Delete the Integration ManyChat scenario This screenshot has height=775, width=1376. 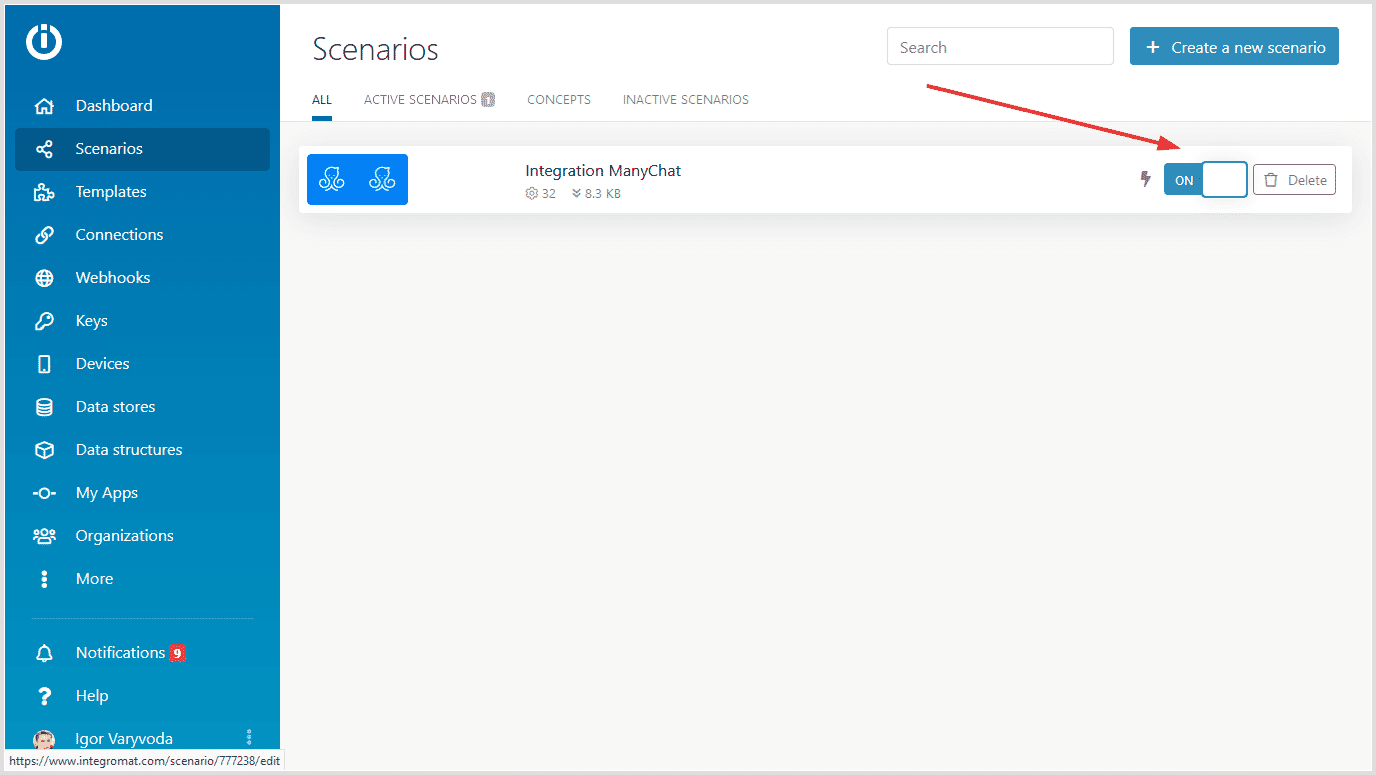coord(1294,180)
